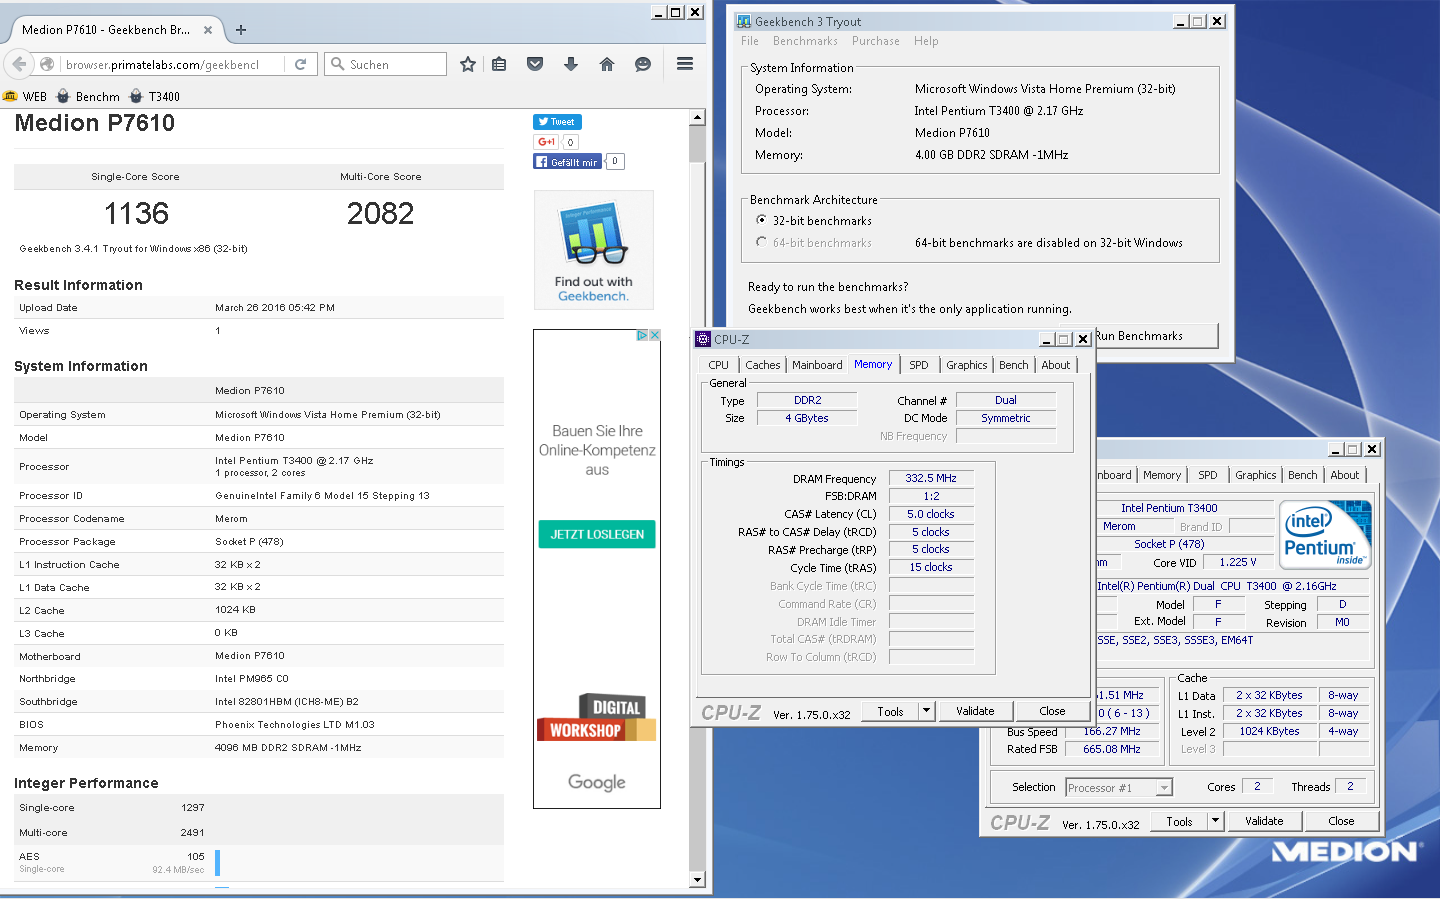Switch to Caches tab in front CPU-Z
This screenshot has width=1440, height=900.
click(x=762, y=365)
